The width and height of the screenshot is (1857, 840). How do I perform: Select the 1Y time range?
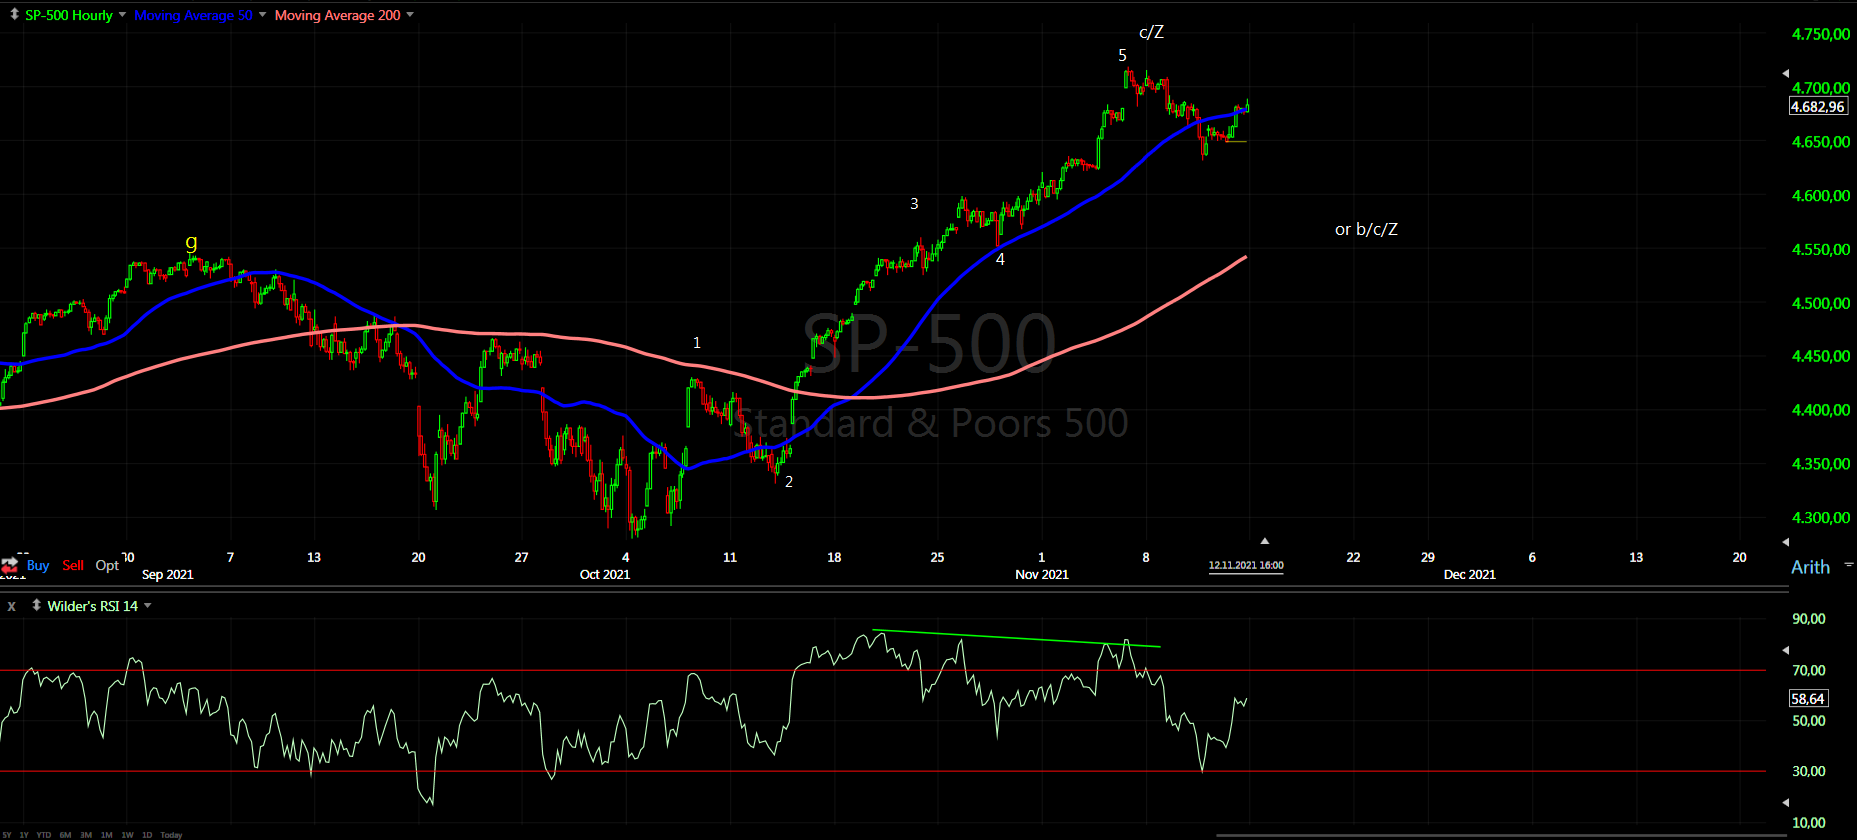tap(24, 835)
